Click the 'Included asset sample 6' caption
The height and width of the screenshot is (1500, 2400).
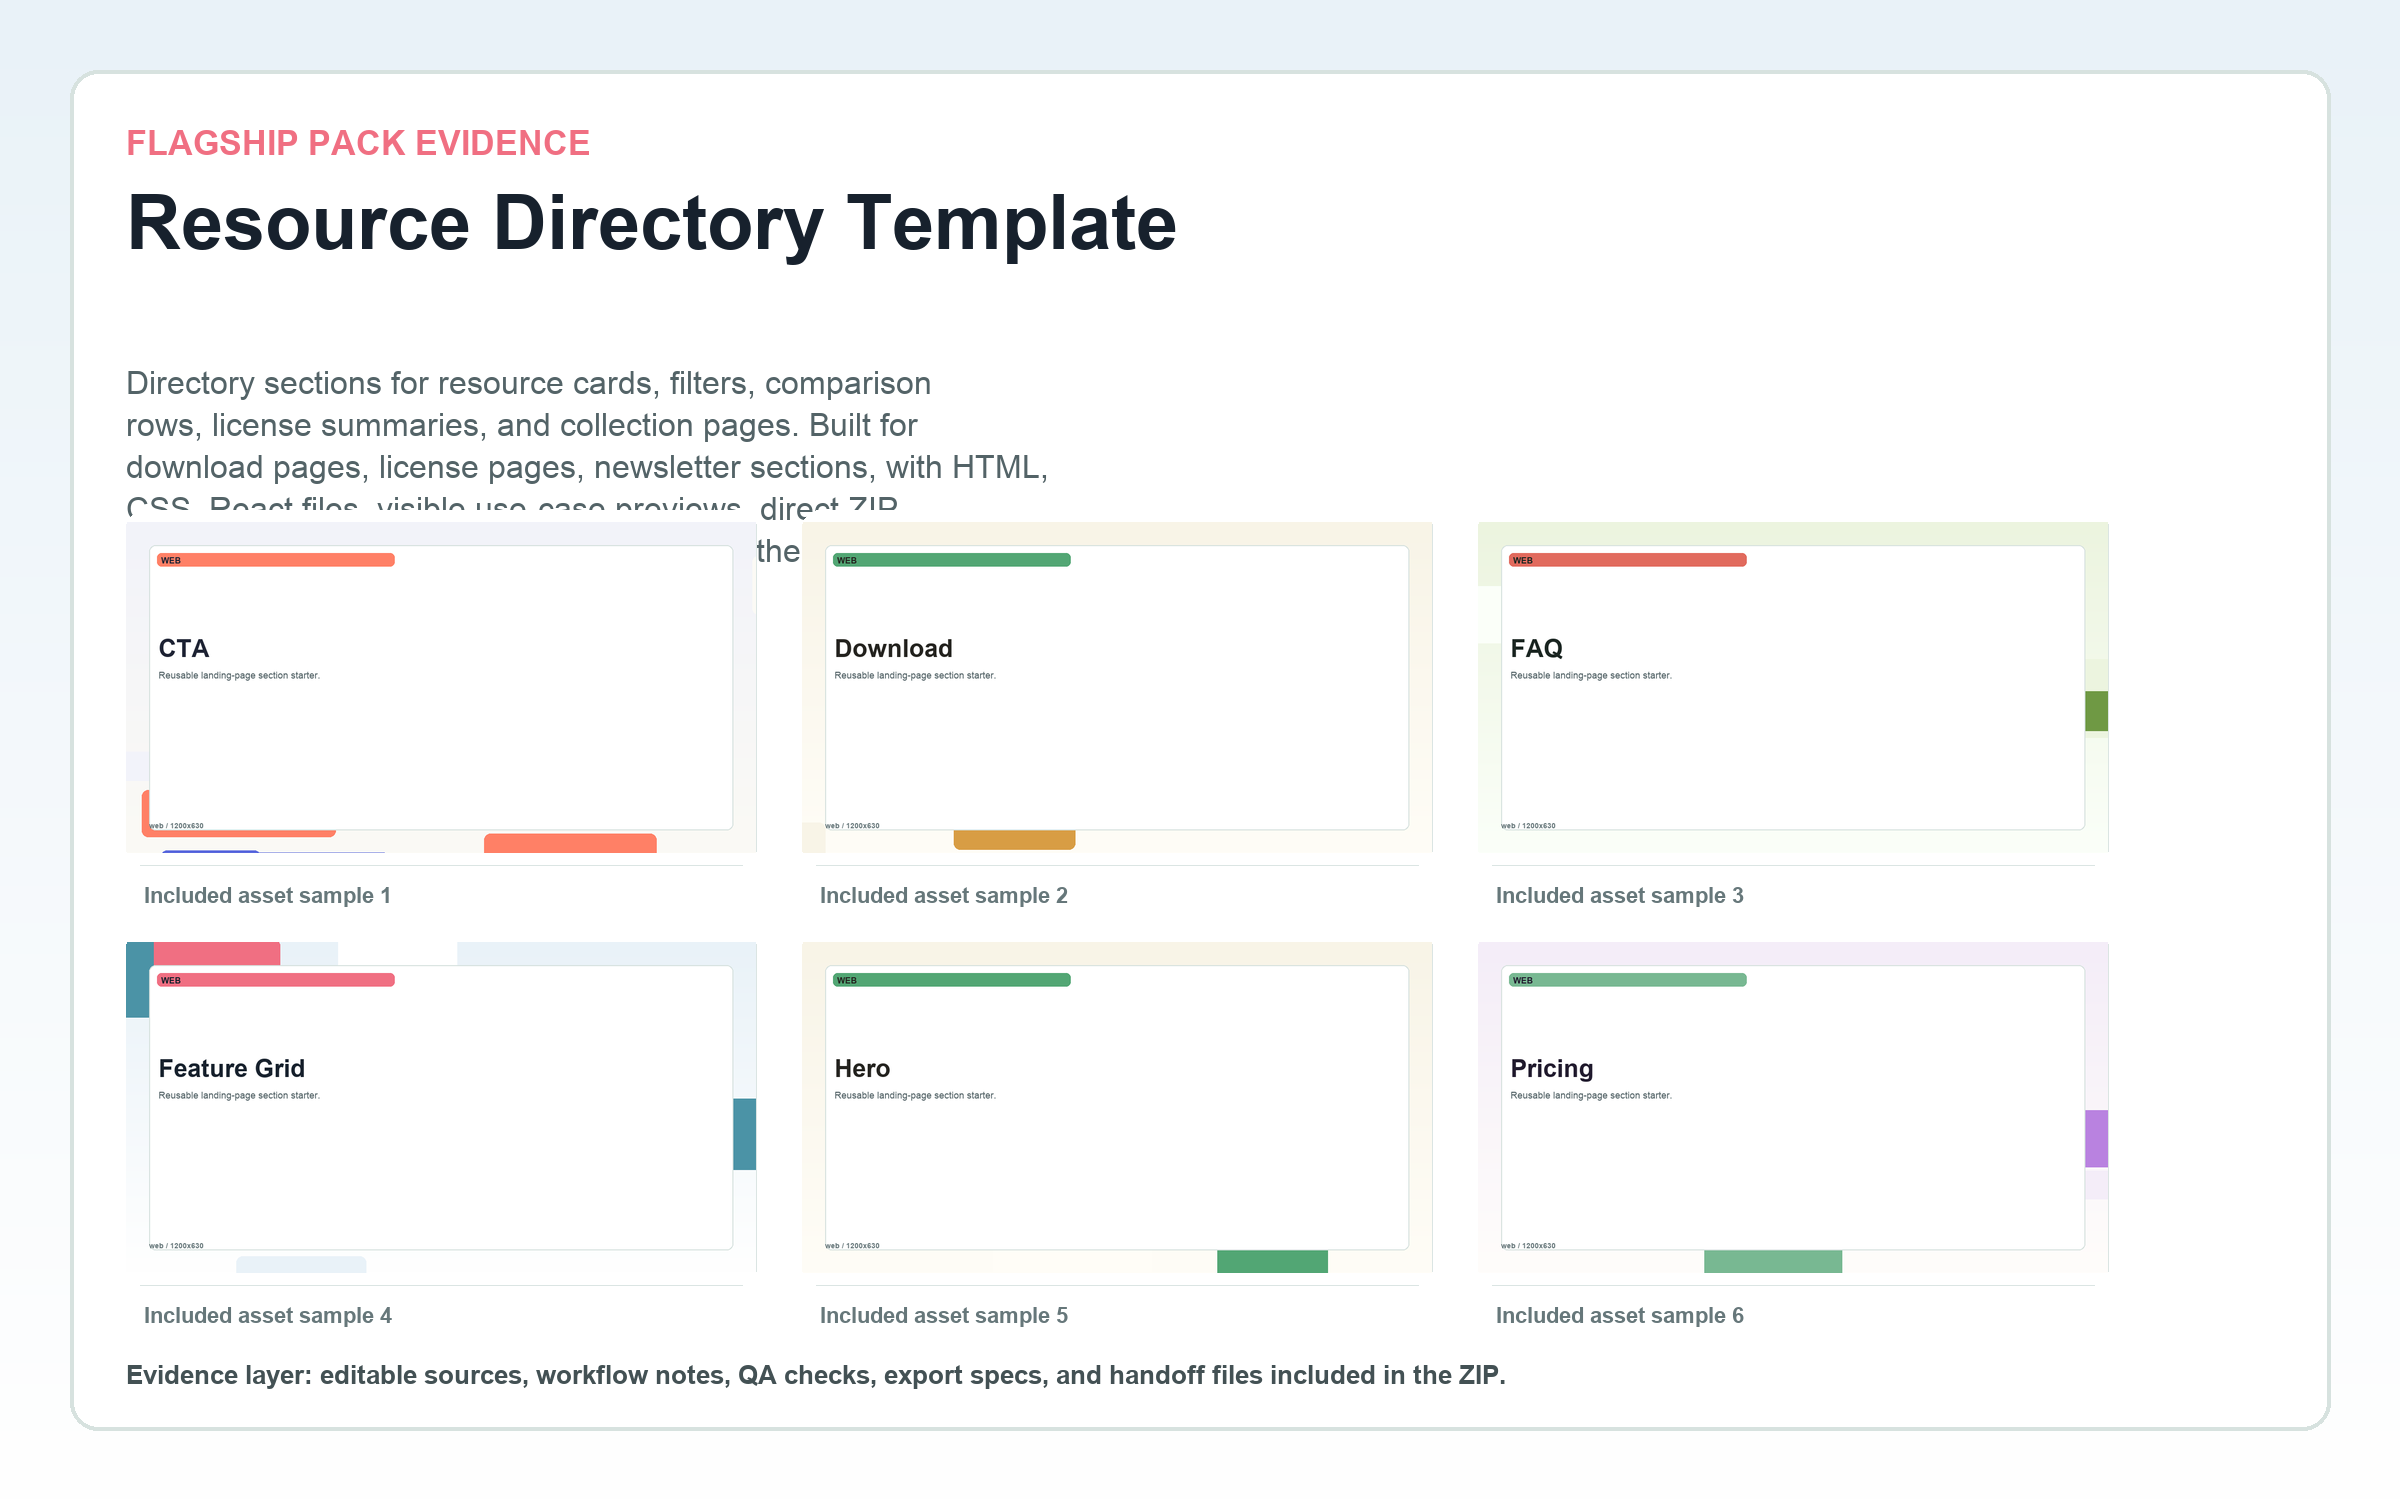[x=1619, y=1315]
